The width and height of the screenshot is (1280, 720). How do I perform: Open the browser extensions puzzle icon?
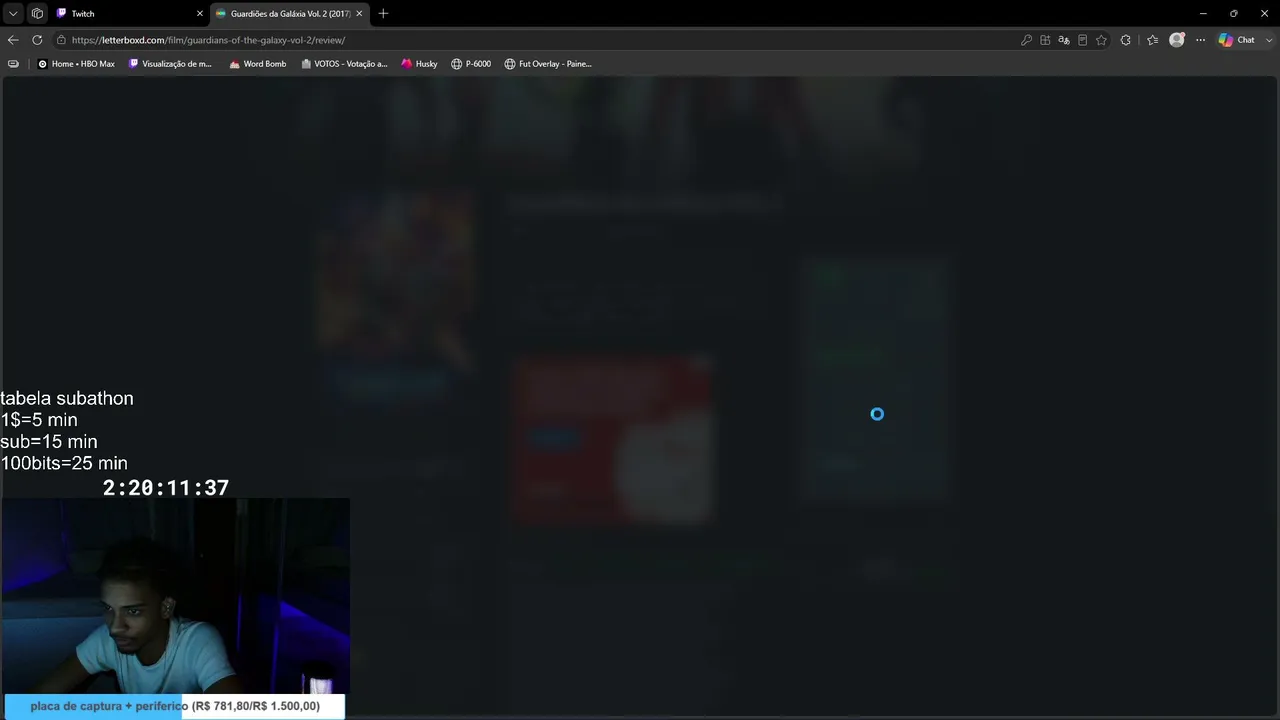1126,40
